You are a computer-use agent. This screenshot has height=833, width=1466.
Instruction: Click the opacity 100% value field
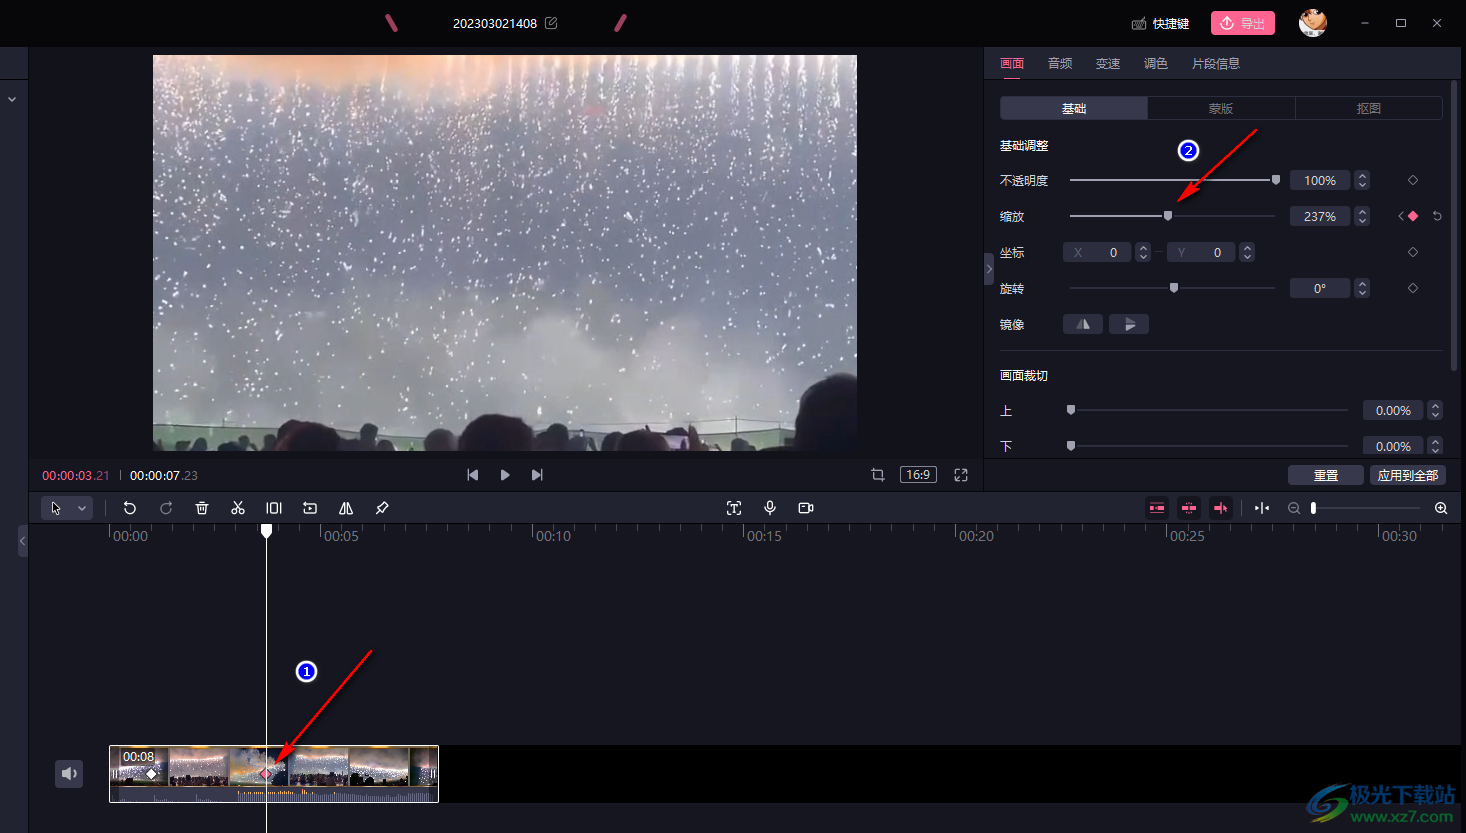[1320, 180]
